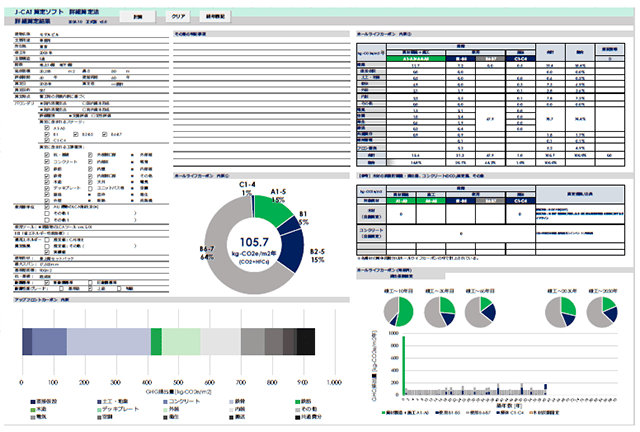The height and width of the screenshot is (432, 640).
Task: Click the button right of クリア
Action: (x=215, y=16)
